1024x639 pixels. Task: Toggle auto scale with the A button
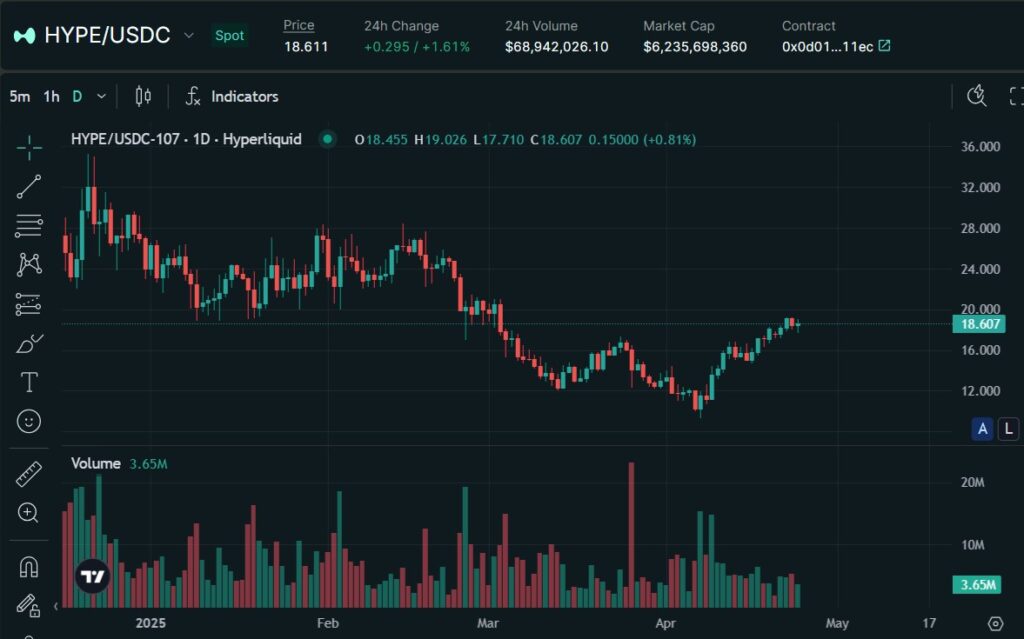[983, 427]
